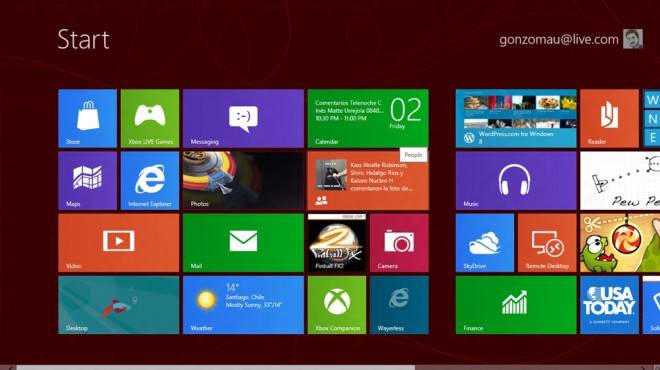Open WordPress.com for Windows 8 tile
This screenshot has height=370, width=660.
516,118
